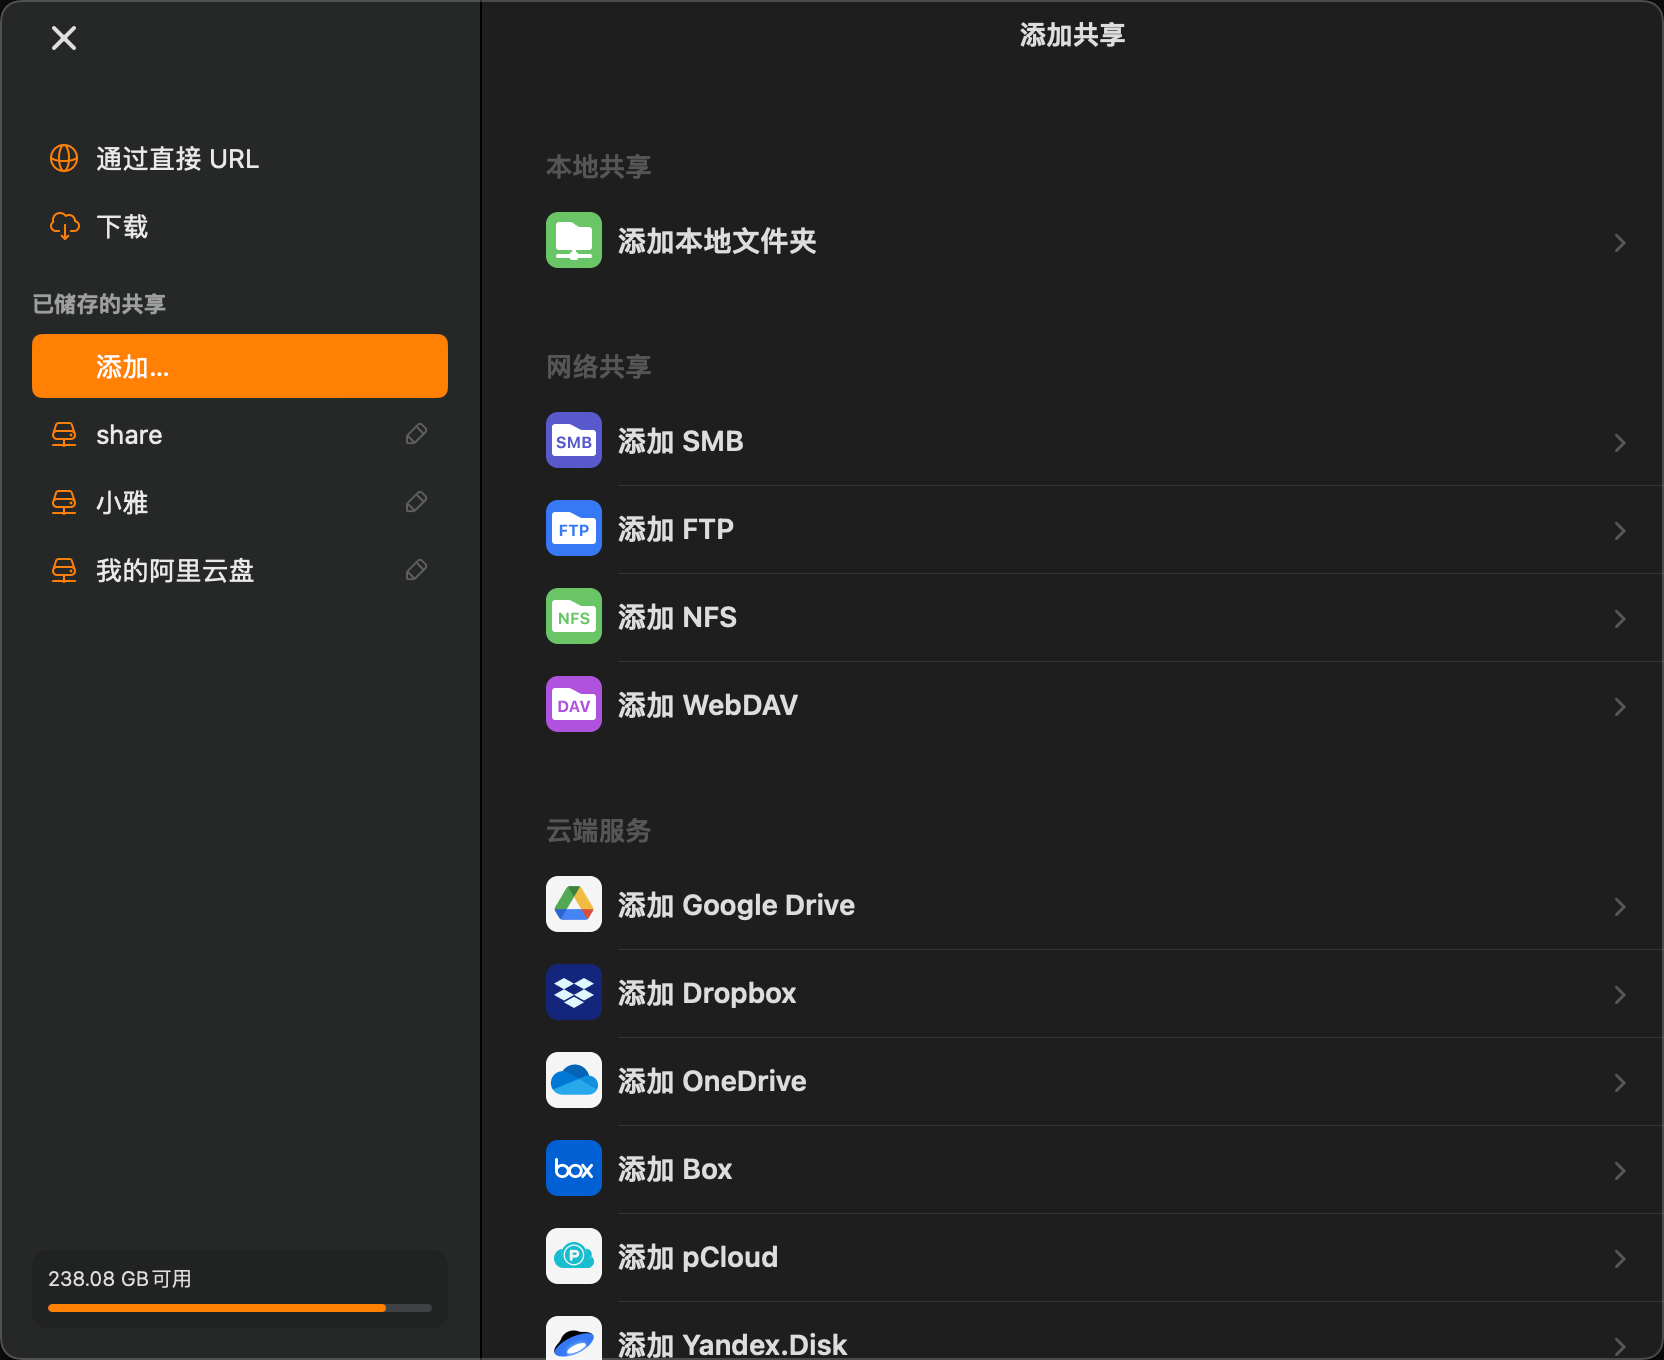The image size is (1664, 1360).
Task: Click the Box icon
Action: point(574,1168)
